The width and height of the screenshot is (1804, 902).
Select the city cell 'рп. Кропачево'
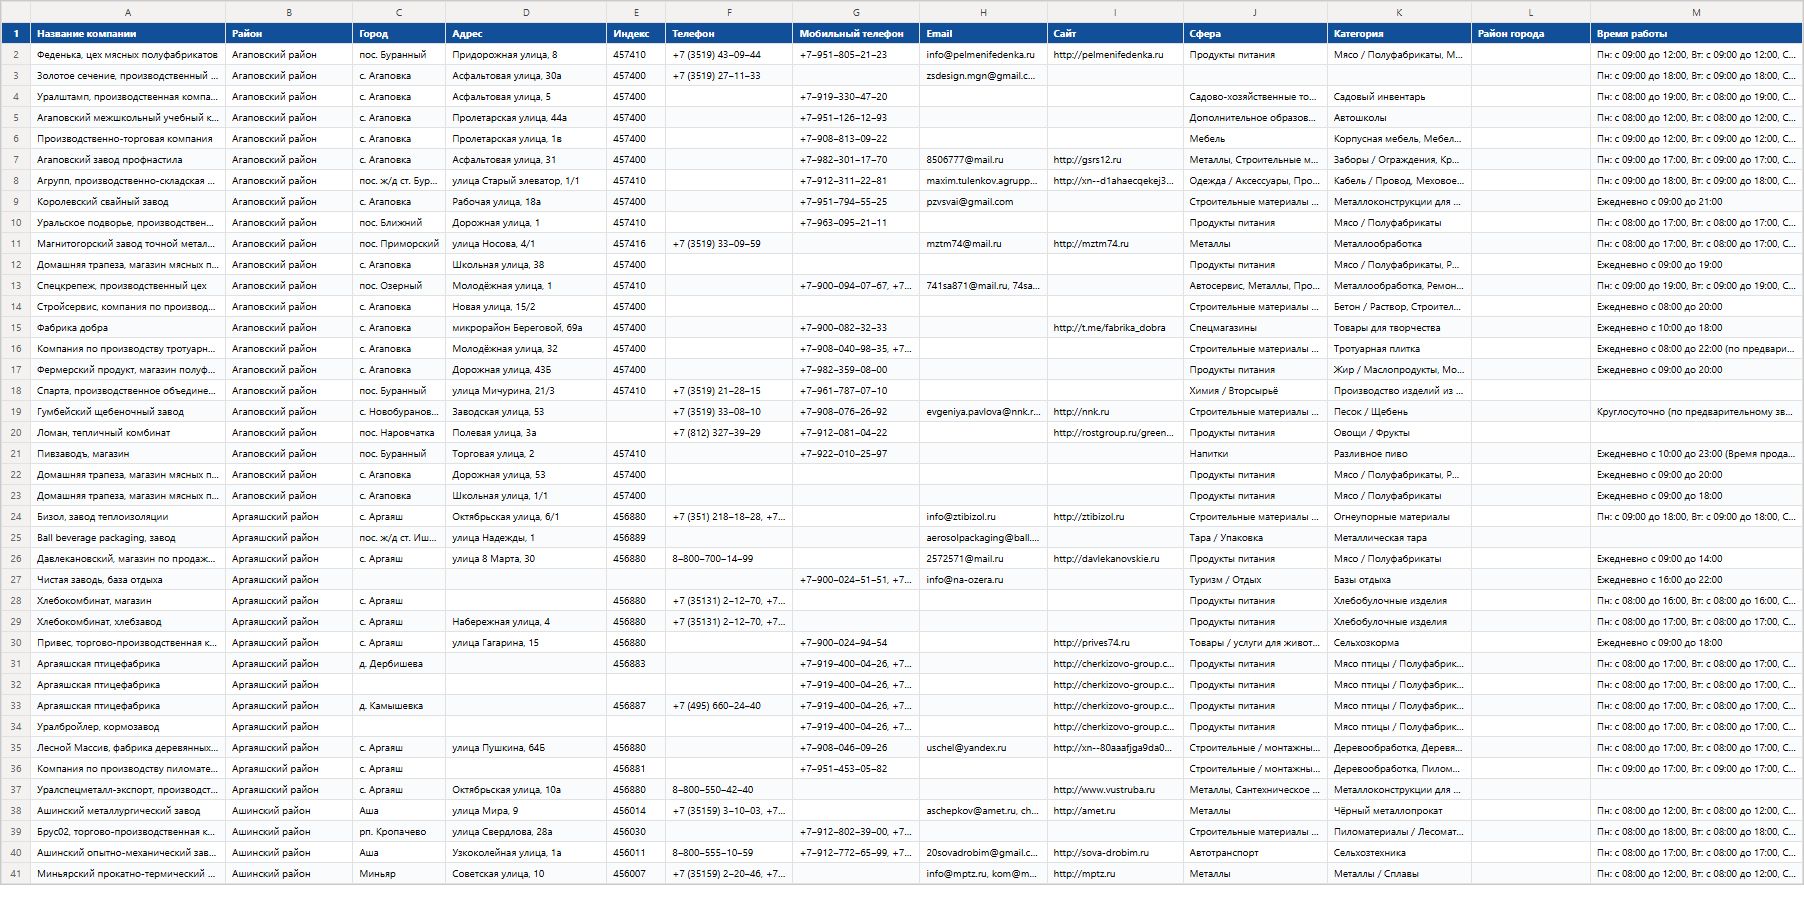(399, 832)
